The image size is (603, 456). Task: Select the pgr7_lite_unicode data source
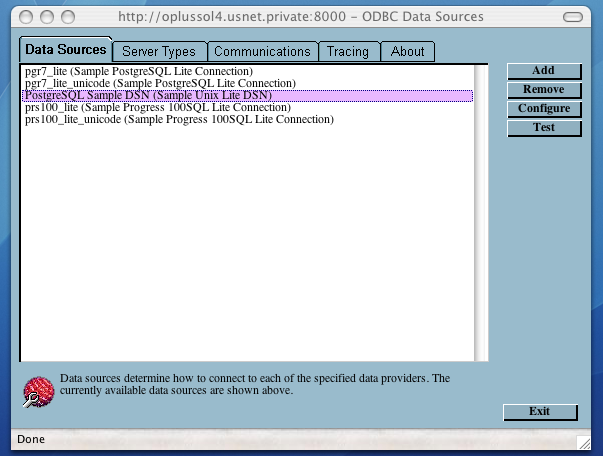coord(159,84)
